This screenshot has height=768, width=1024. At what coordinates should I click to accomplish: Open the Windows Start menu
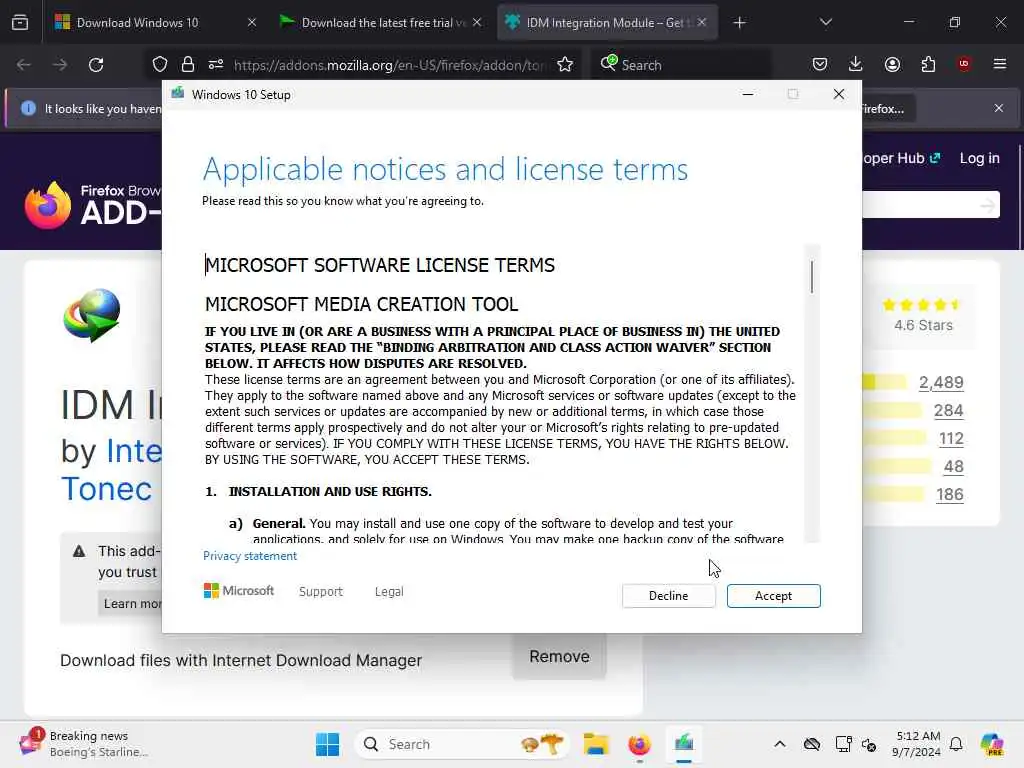pos(327,744)
